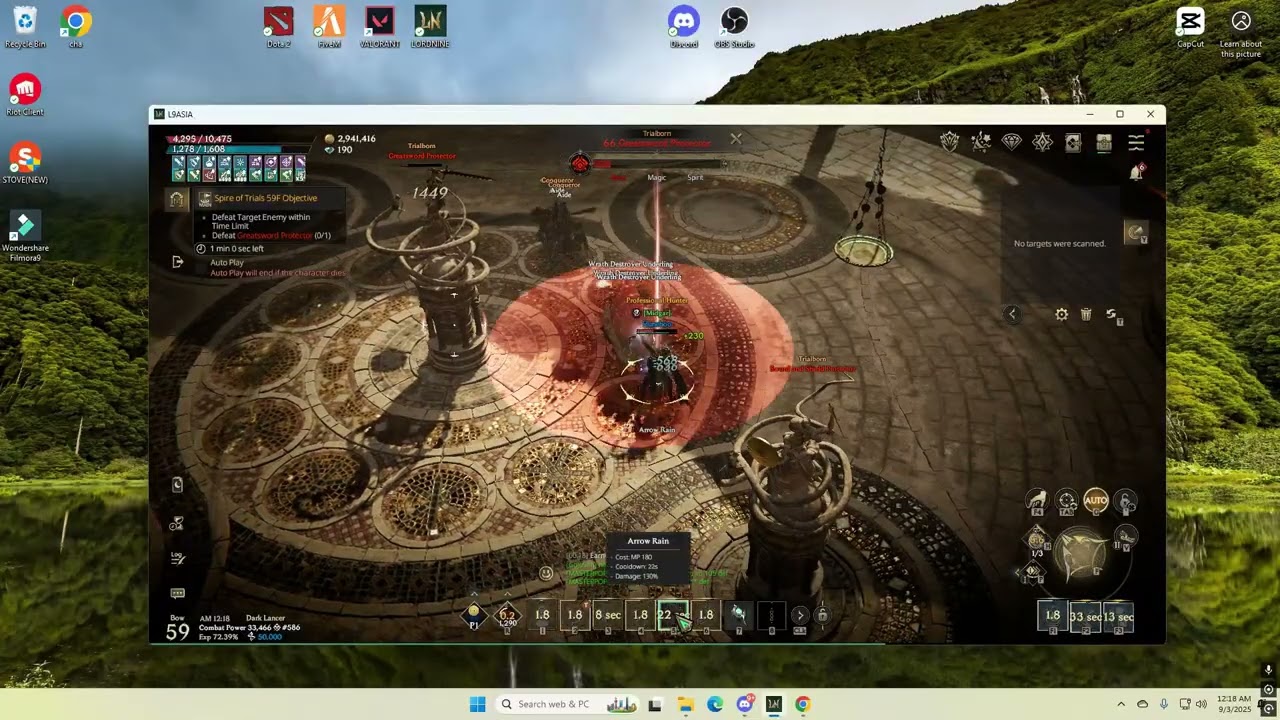1280x720 pixels.
Task: Open File Explorer from the taskbar
Action: click(685, 704)
